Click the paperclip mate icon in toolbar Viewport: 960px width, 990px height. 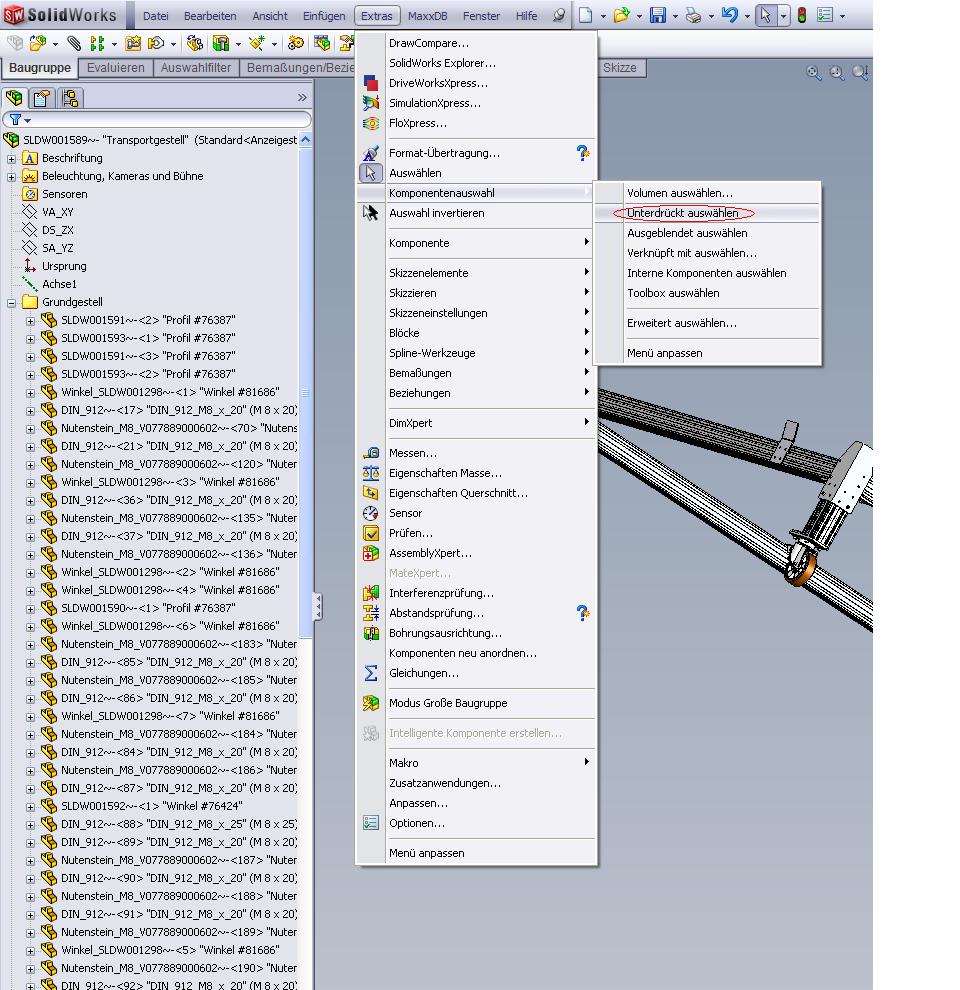[74, 43]
